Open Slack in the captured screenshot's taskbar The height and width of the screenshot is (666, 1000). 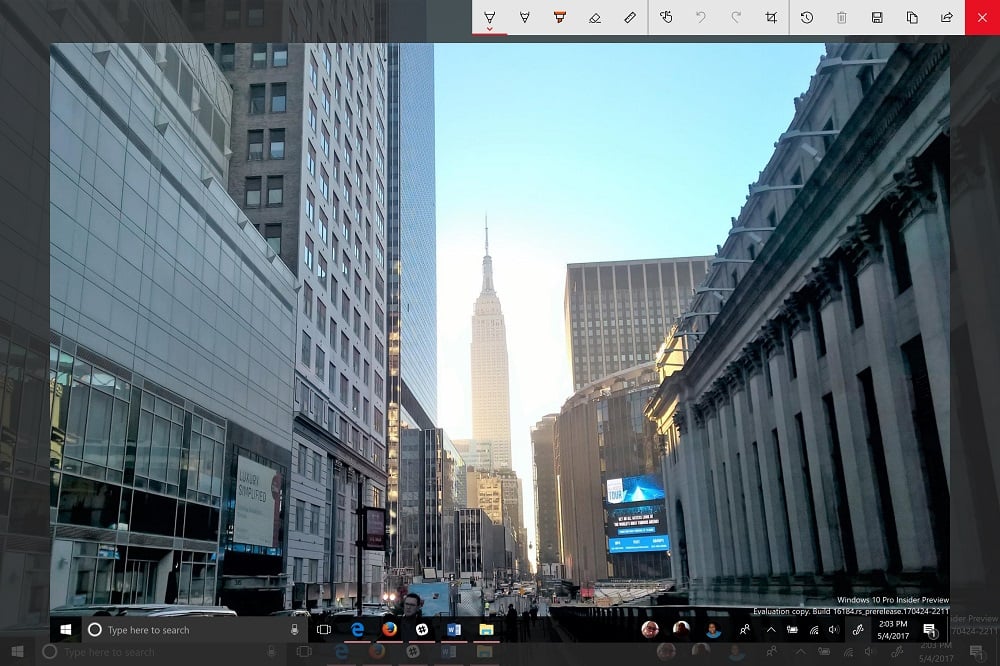pos(422,630)
